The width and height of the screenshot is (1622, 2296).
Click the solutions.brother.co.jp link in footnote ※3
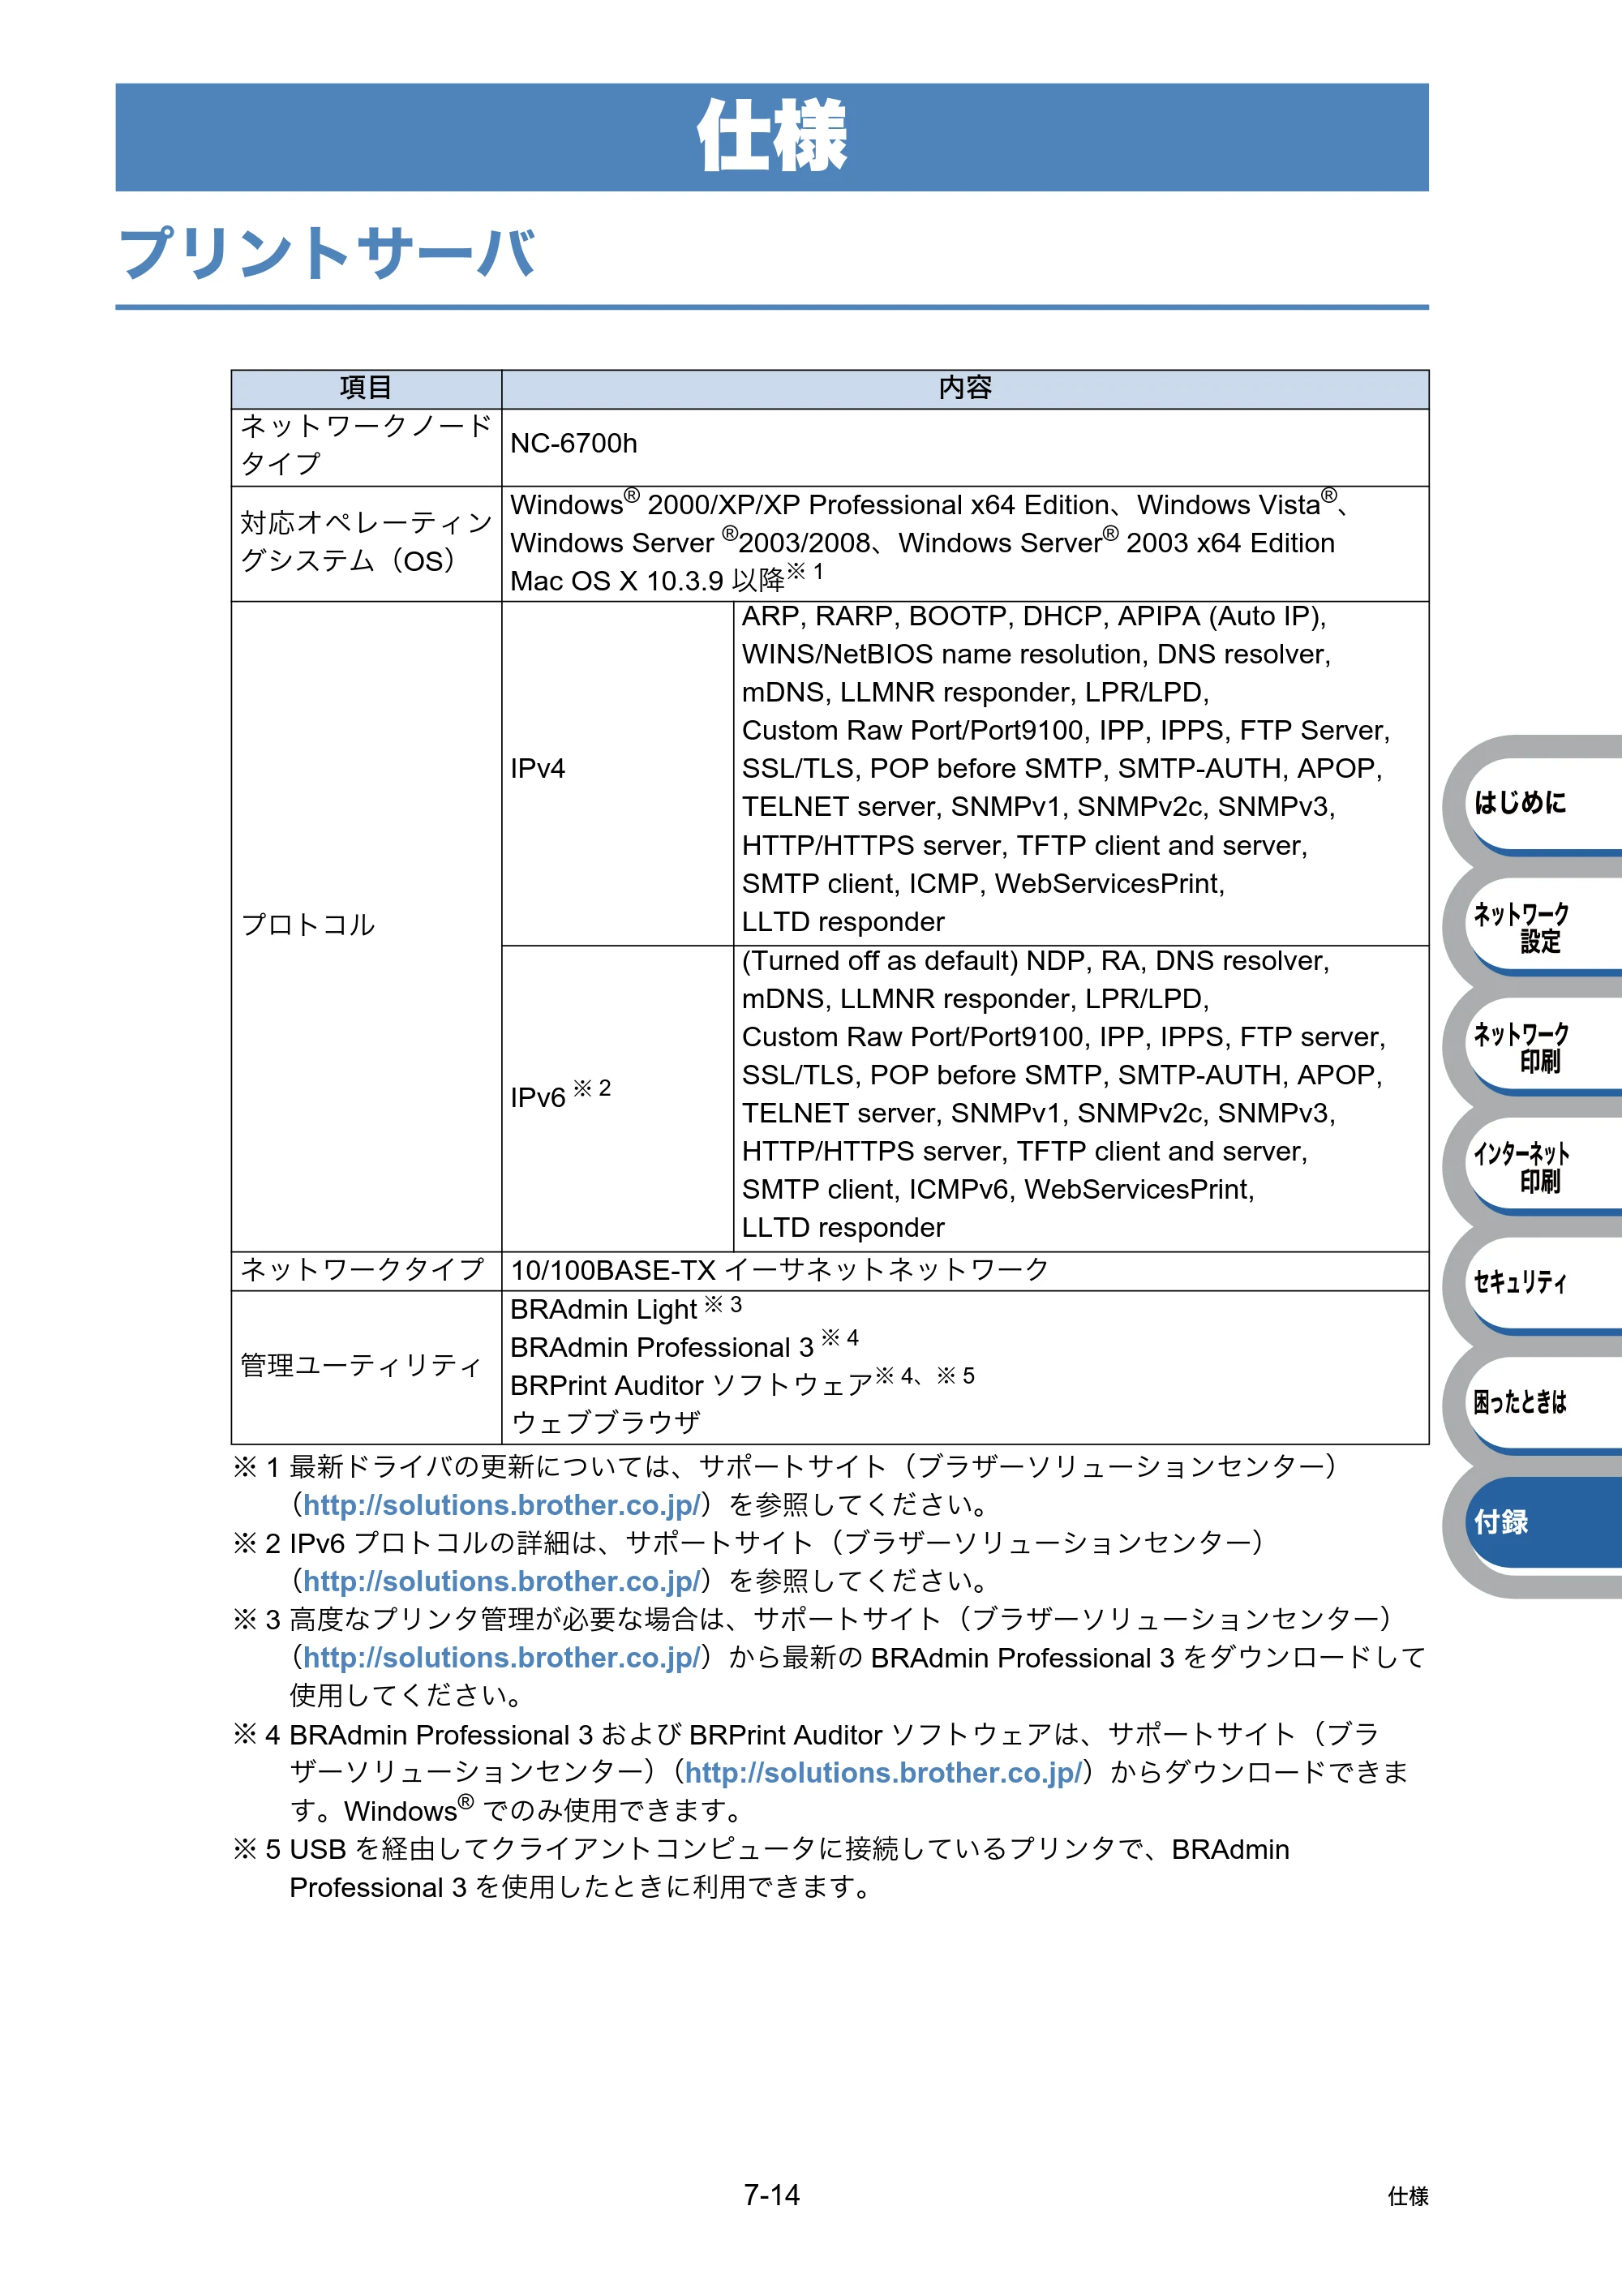tap(501, 1658)
